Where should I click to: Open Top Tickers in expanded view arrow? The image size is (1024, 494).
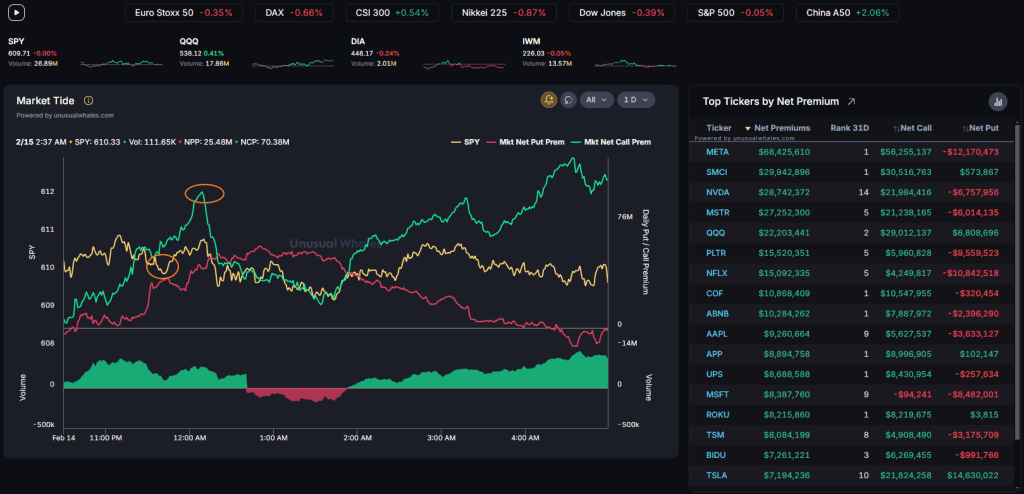click(x=851, y=101)
